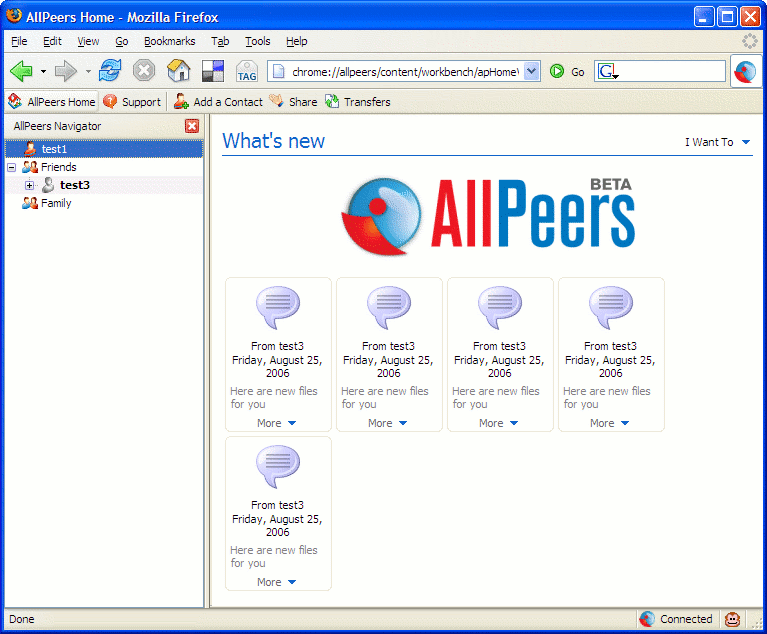Open the browser Home page icon
Viewport: 767px width, 634px height.
point(179,70)
